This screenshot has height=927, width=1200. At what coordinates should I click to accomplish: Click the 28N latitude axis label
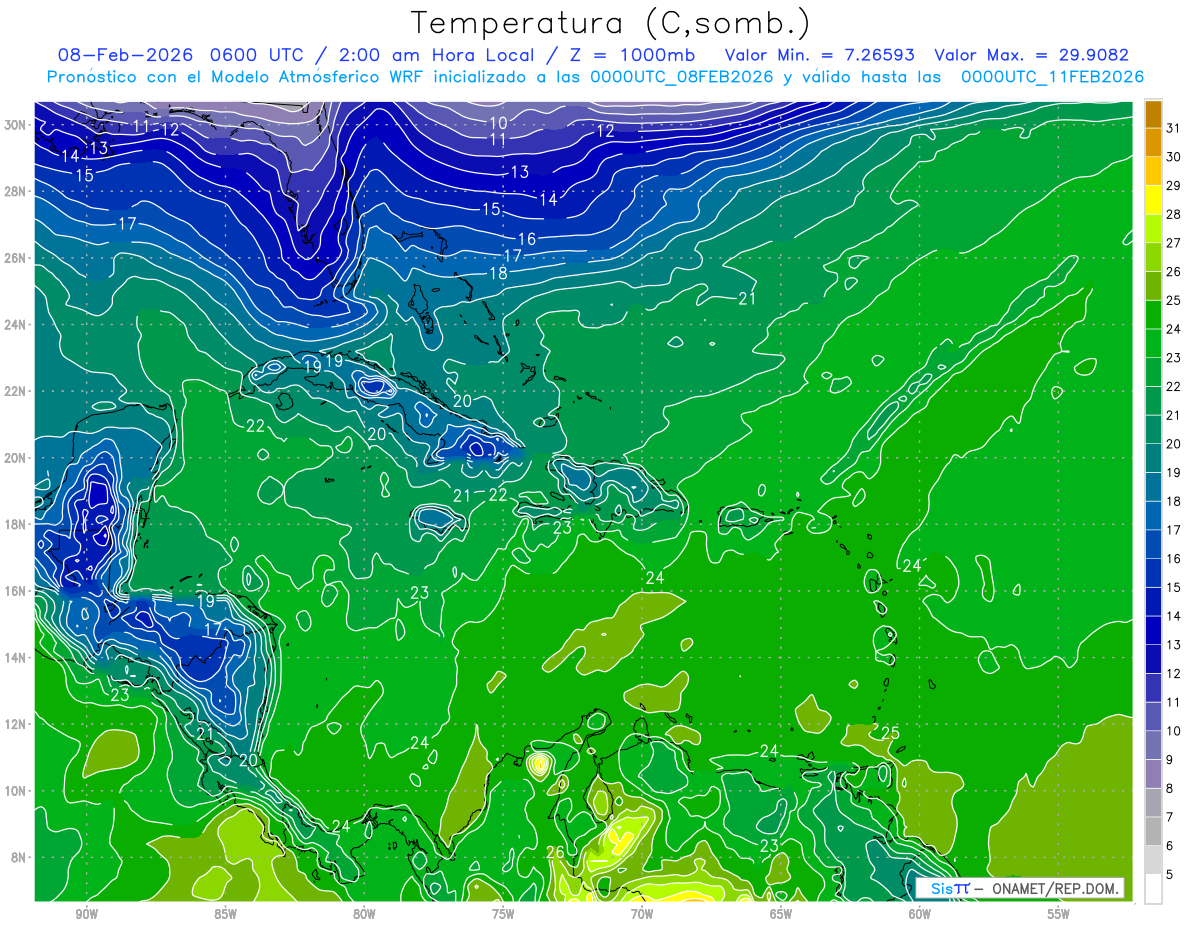[x=15, y=191]
